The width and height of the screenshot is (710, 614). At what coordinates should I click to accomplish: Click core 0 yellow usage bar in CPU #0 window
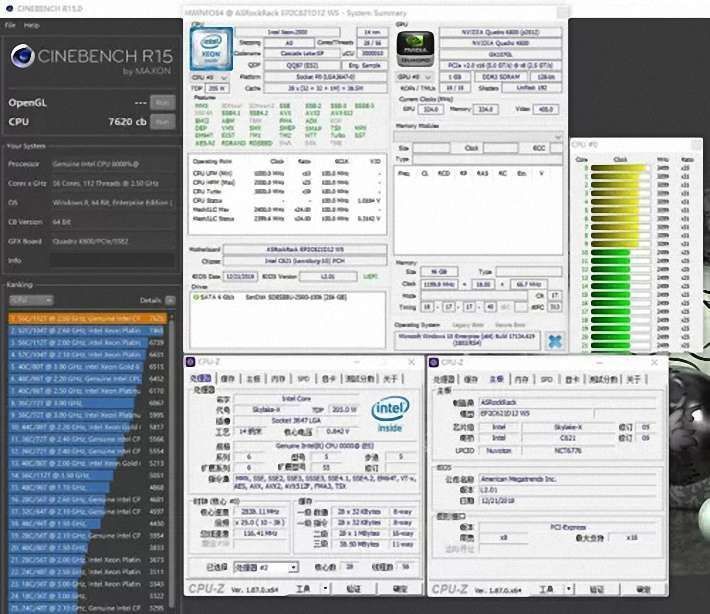619,168
